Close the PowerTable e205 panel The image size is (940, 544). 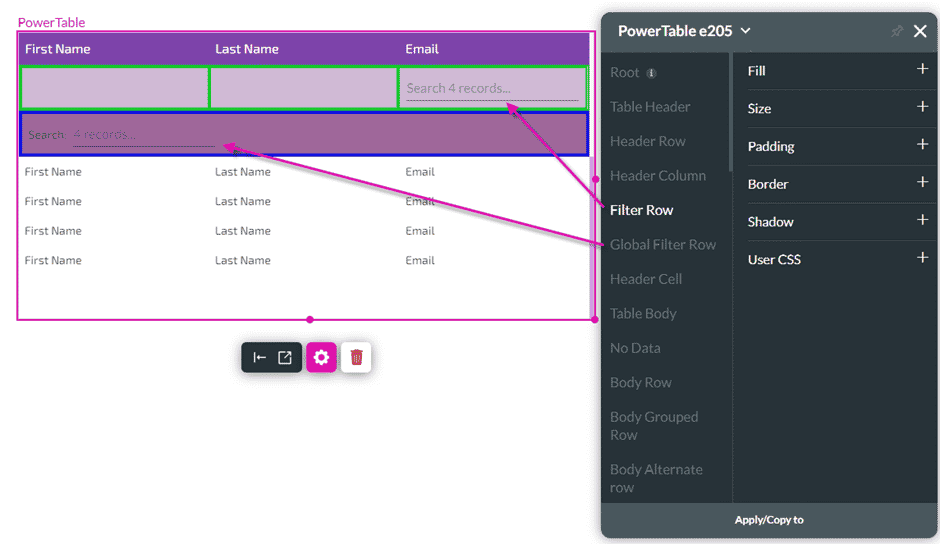[920, 32]
